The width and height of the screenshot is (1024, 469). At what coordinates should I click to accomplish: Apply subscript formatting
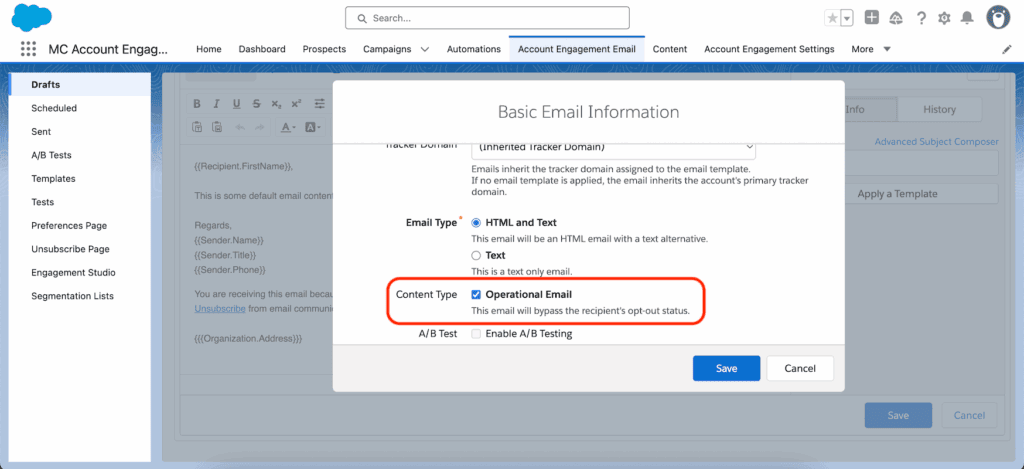pos(276,104)
